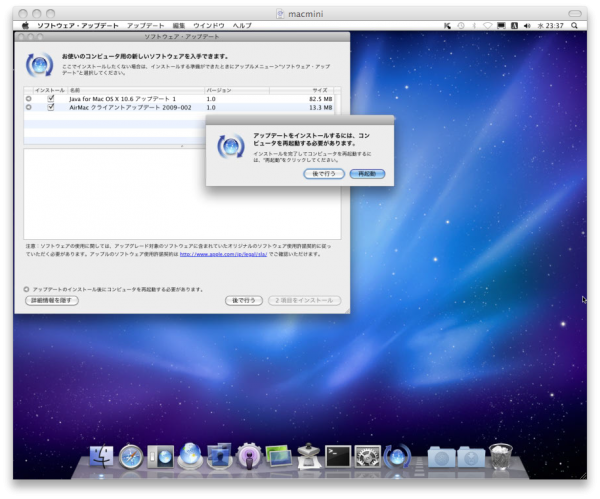Launch Safari from the dock

pyautogui.click(x=131, y=457)
